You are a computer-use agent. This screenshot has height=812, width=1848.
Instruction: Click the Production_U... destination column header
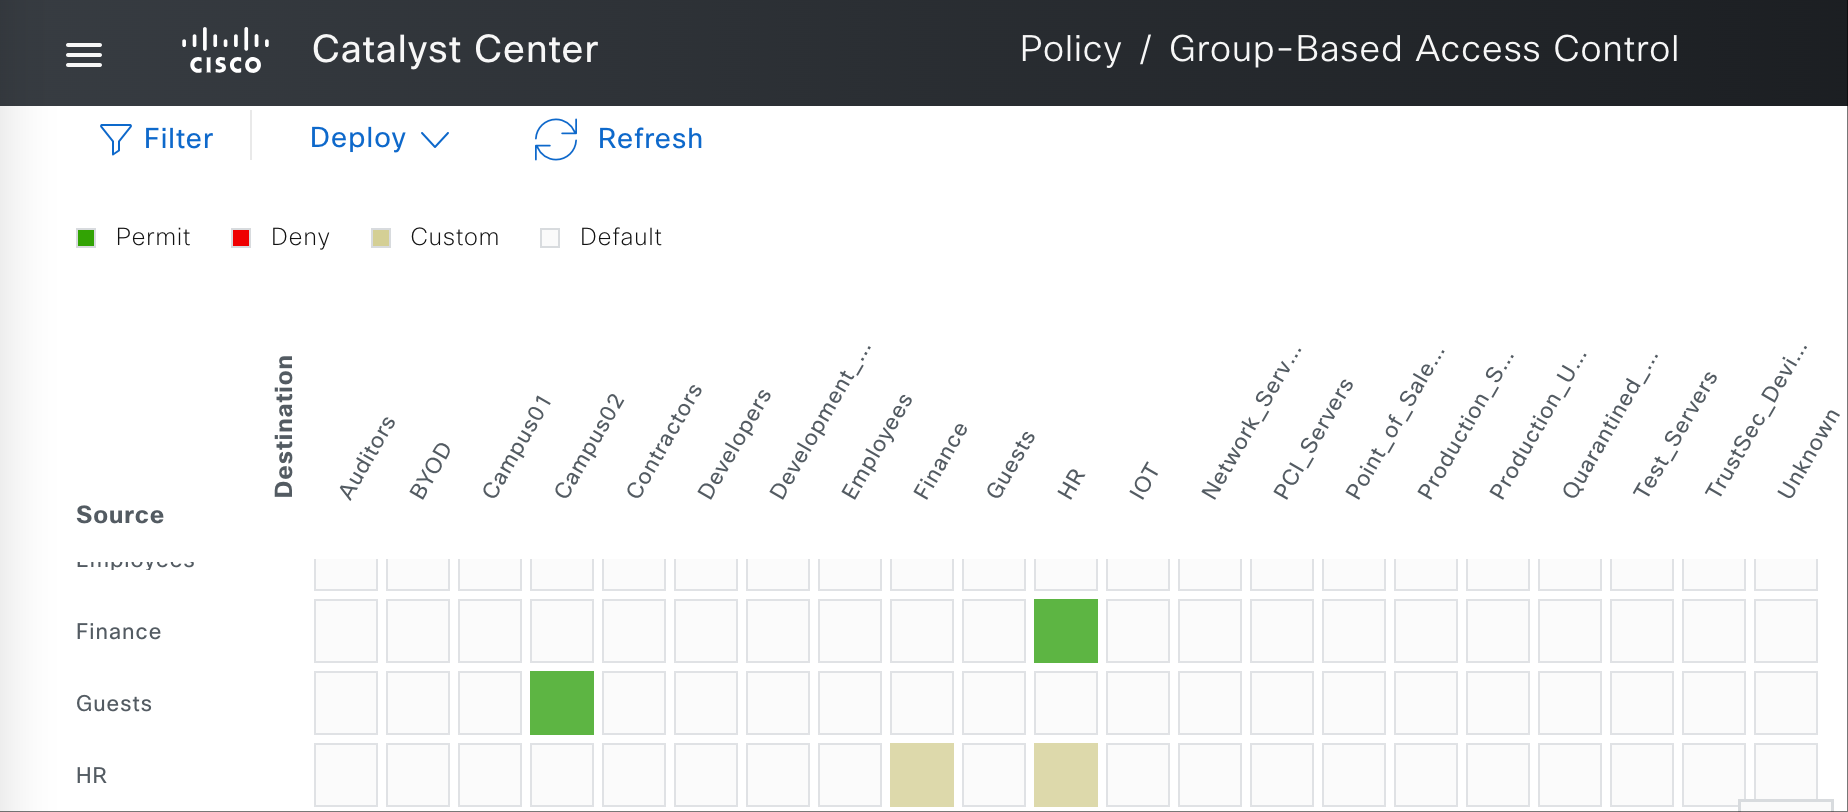coord(1538,427)
